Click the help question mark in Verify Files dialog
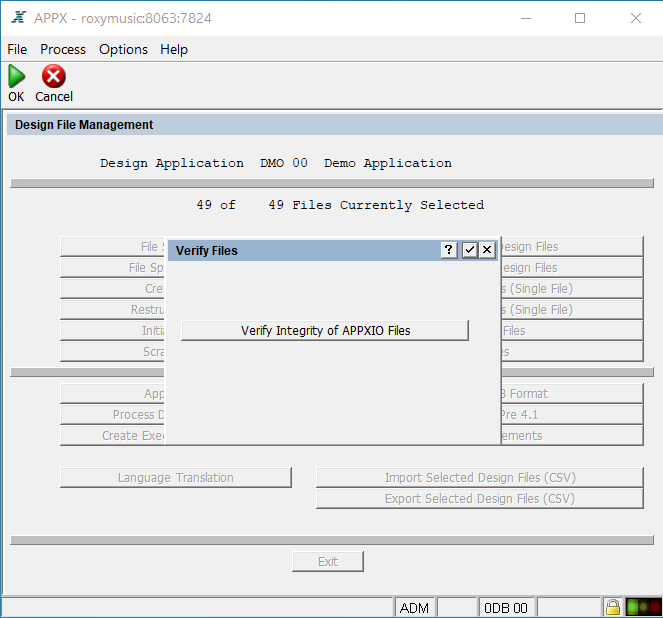The image size is (663, 618). click(450, 250)
